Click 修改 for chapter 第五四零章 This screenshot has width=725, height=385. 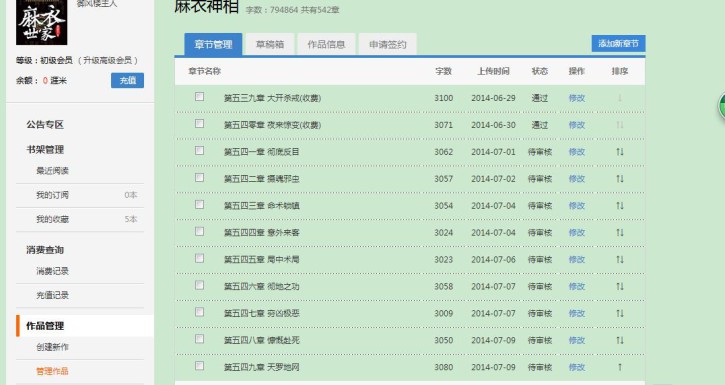click(x=577, y=125)
